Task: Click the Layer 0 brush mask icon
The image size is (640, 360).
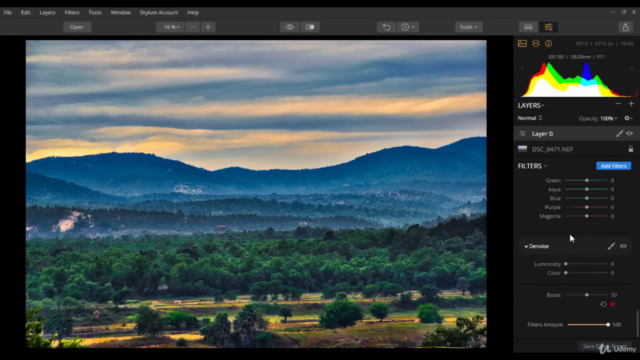Action: tap(619, 133)
